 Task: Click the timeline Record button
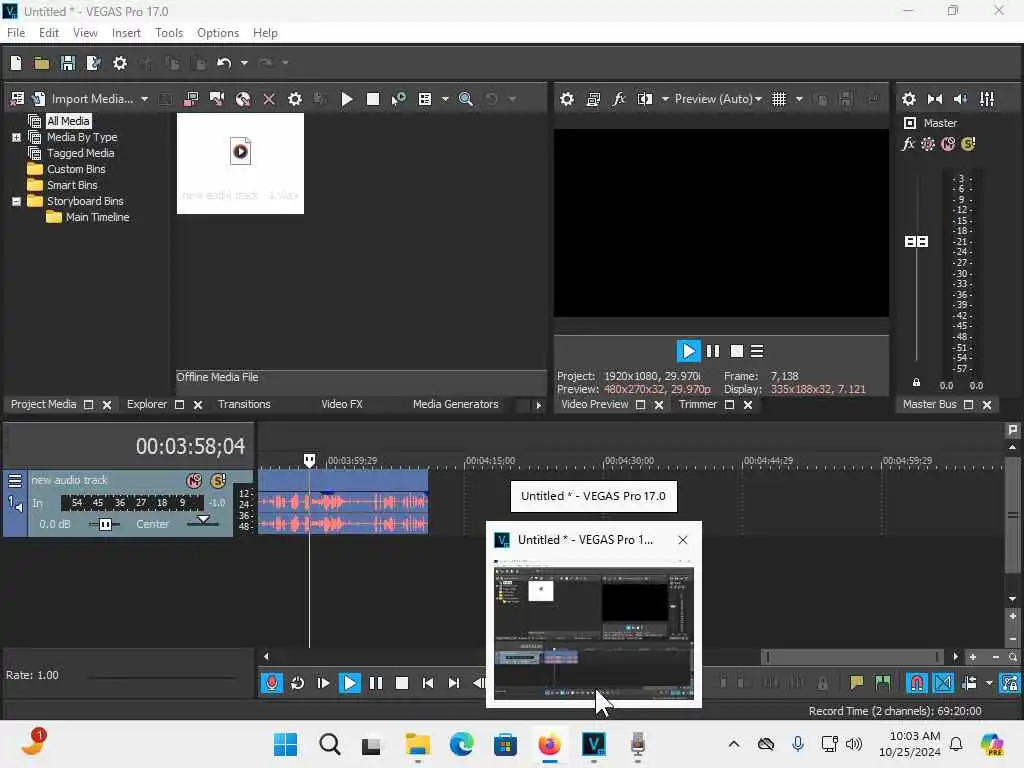pos(272,683)
